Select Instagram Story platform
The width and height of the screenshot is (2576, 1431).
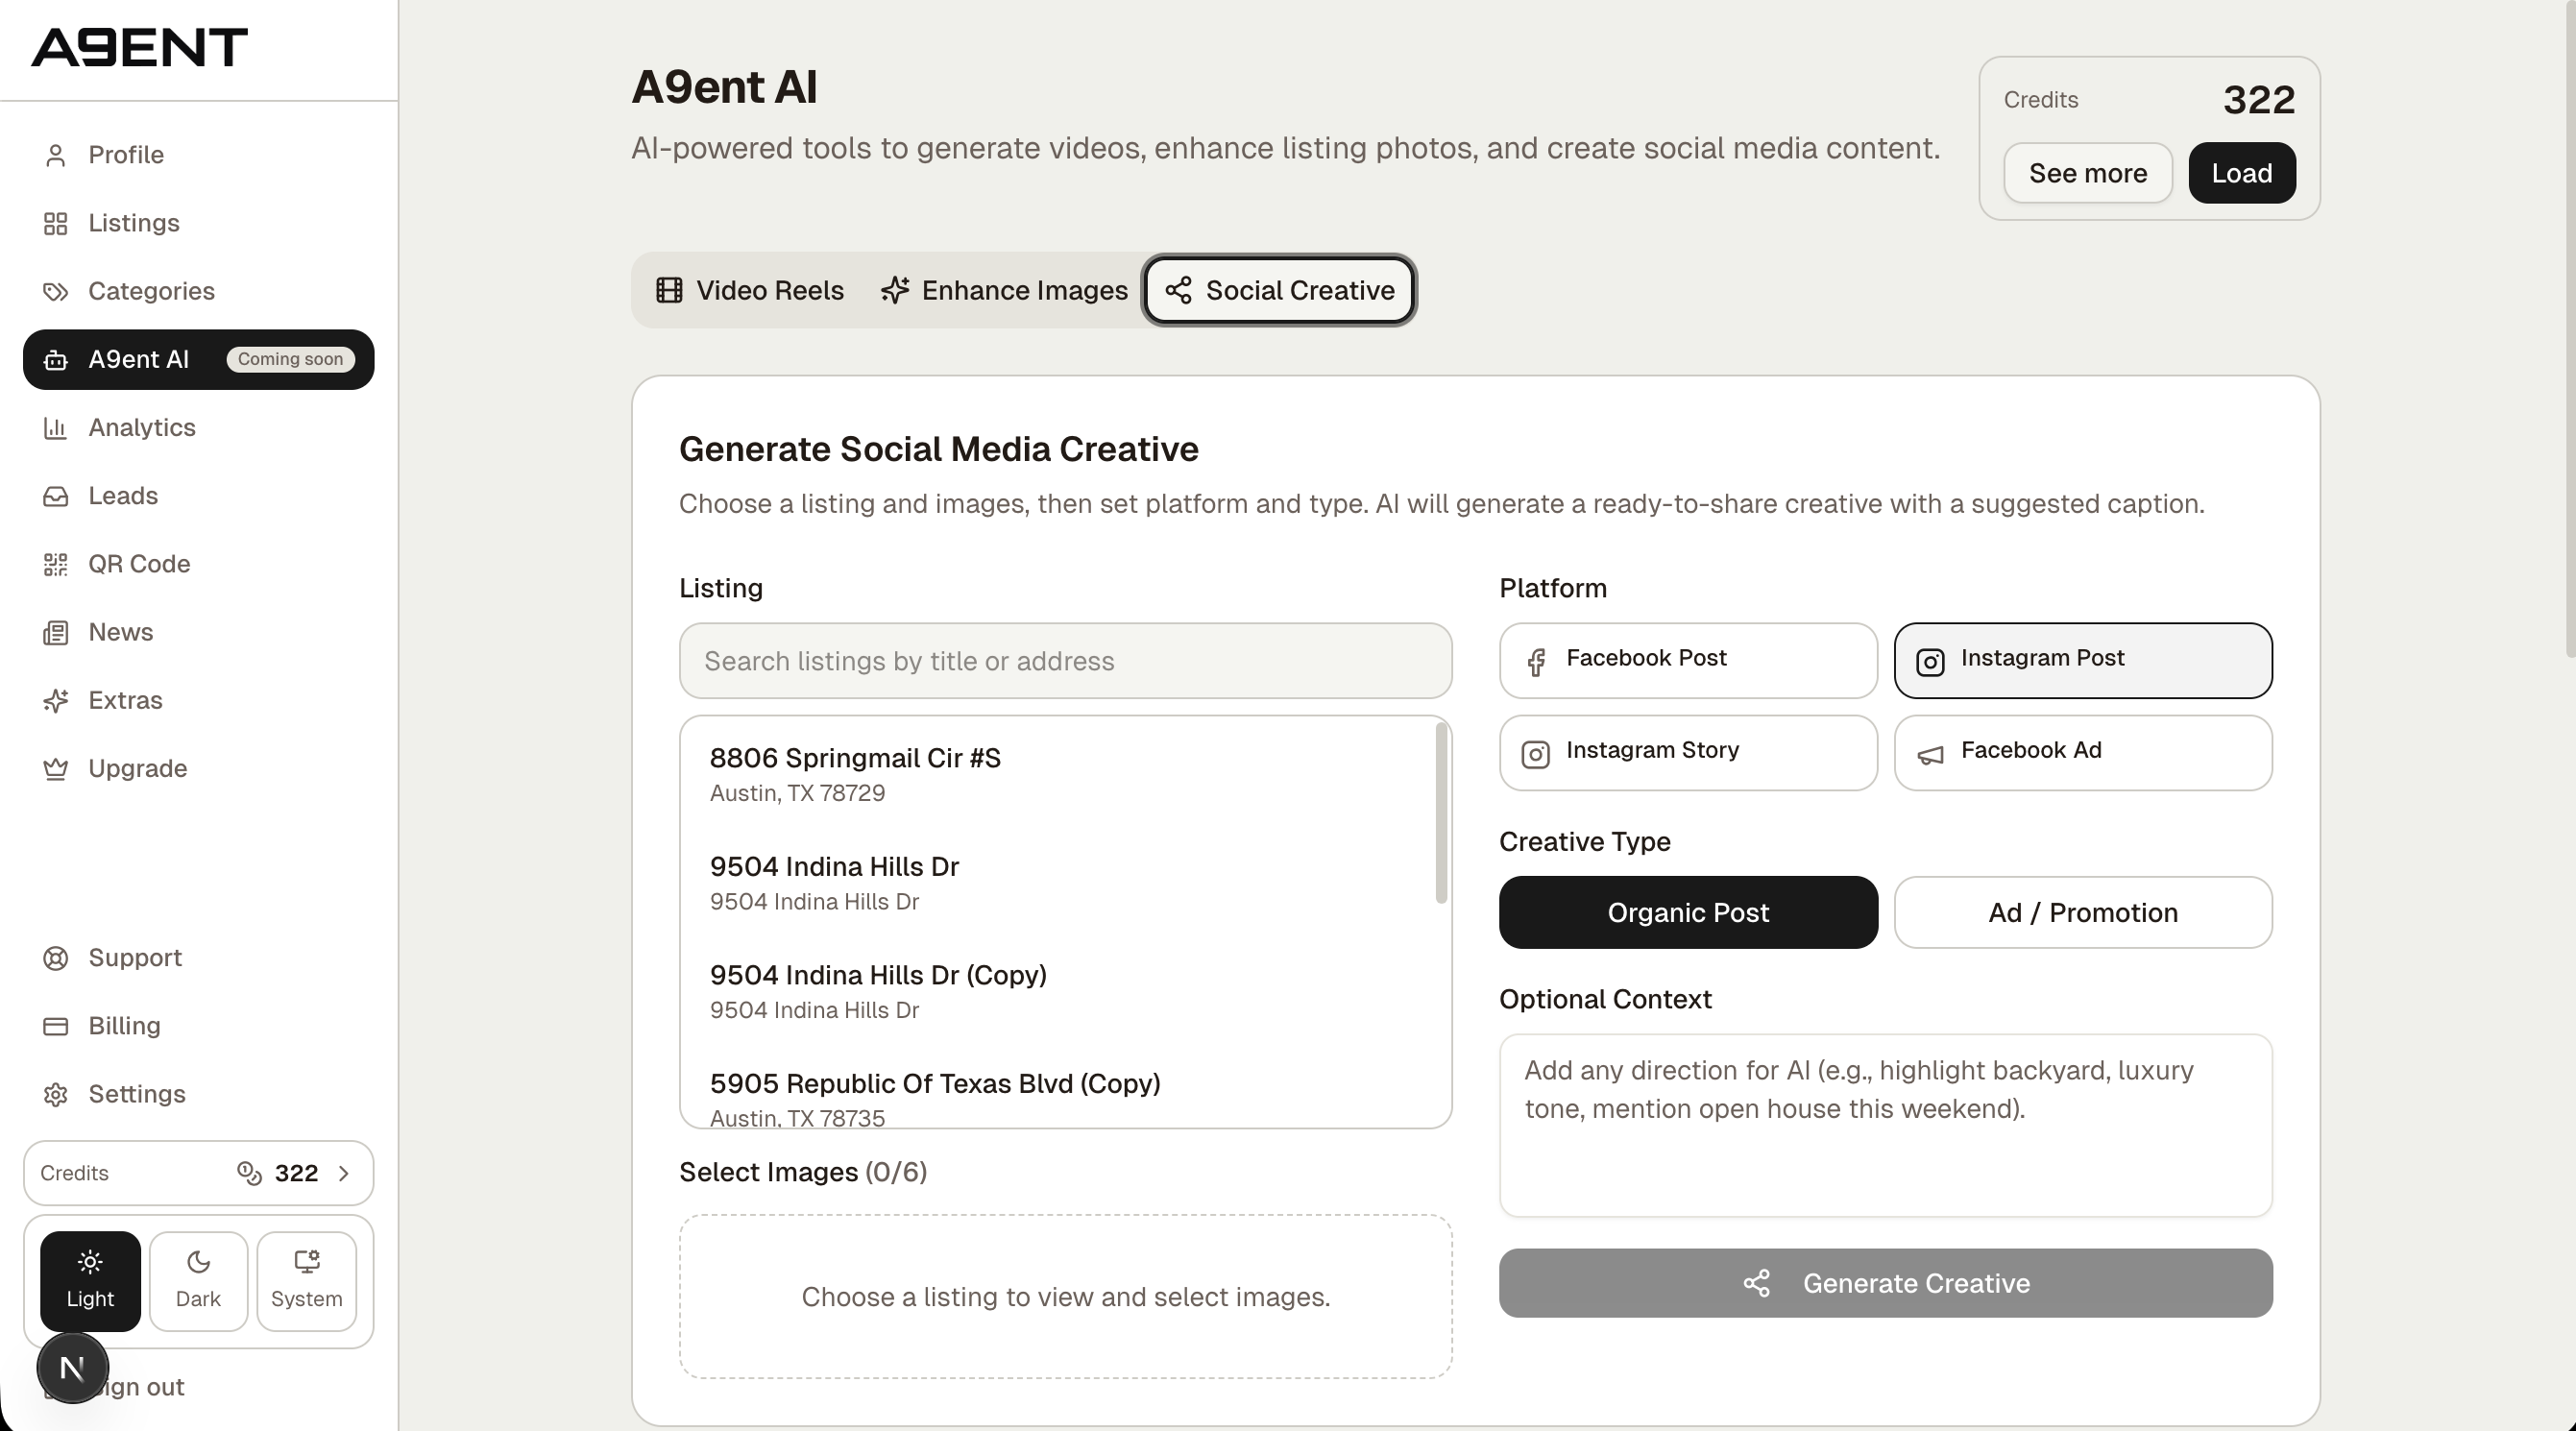(1686, 752)
